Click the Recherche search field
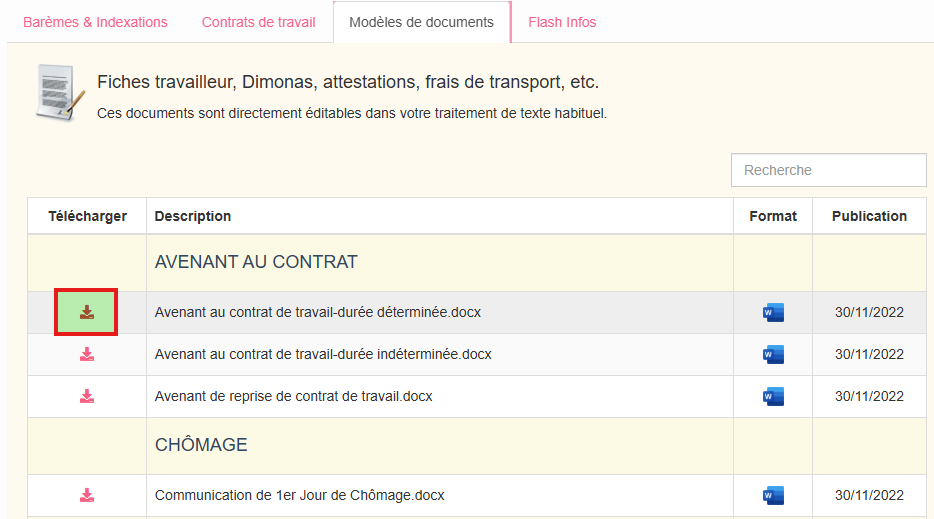 tap(828, 170)
